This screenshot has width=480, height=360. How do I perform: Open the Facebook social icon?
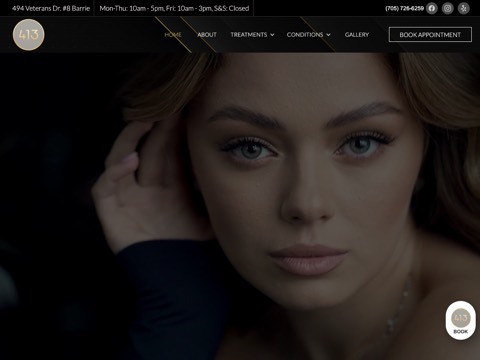click(x=432, y=8)
